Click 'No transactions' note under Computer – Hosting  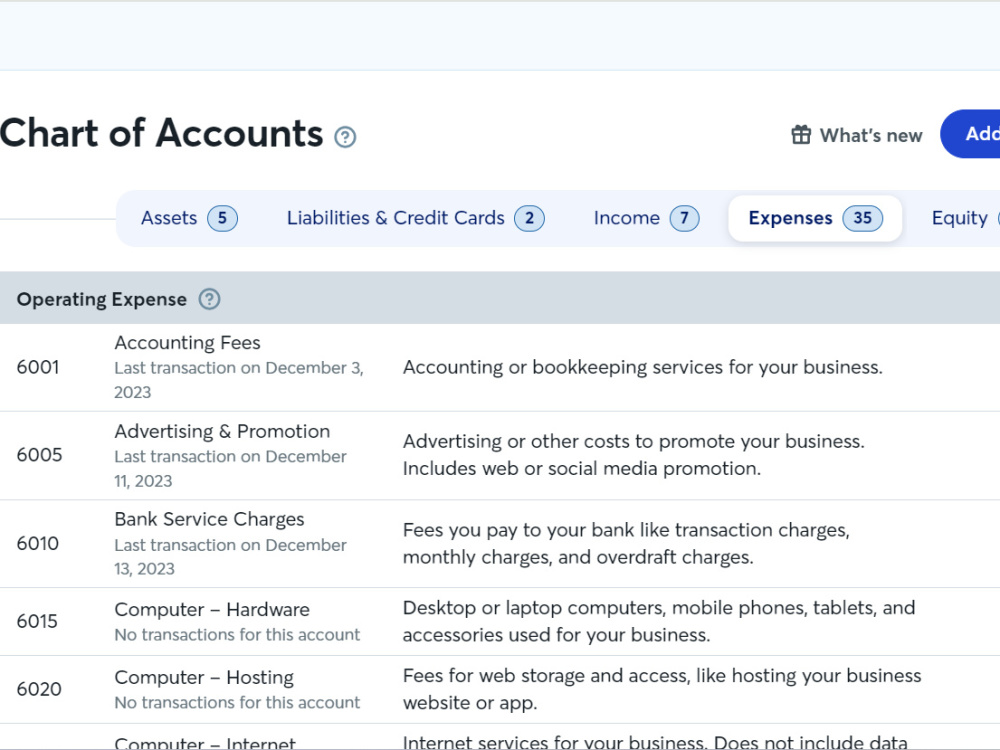[237, 703]
